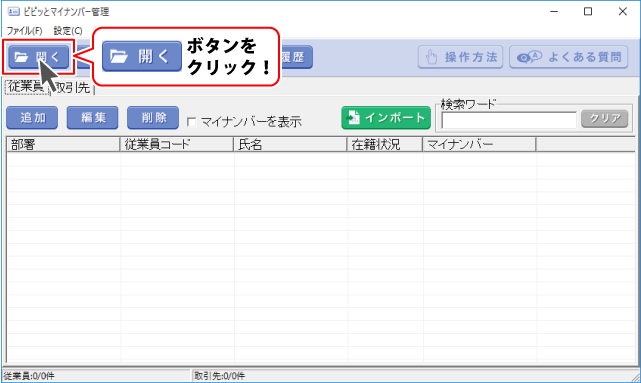Close the ピピッとマイナンバー管理 window
This screenshot has width=641, height=383.
622,11
